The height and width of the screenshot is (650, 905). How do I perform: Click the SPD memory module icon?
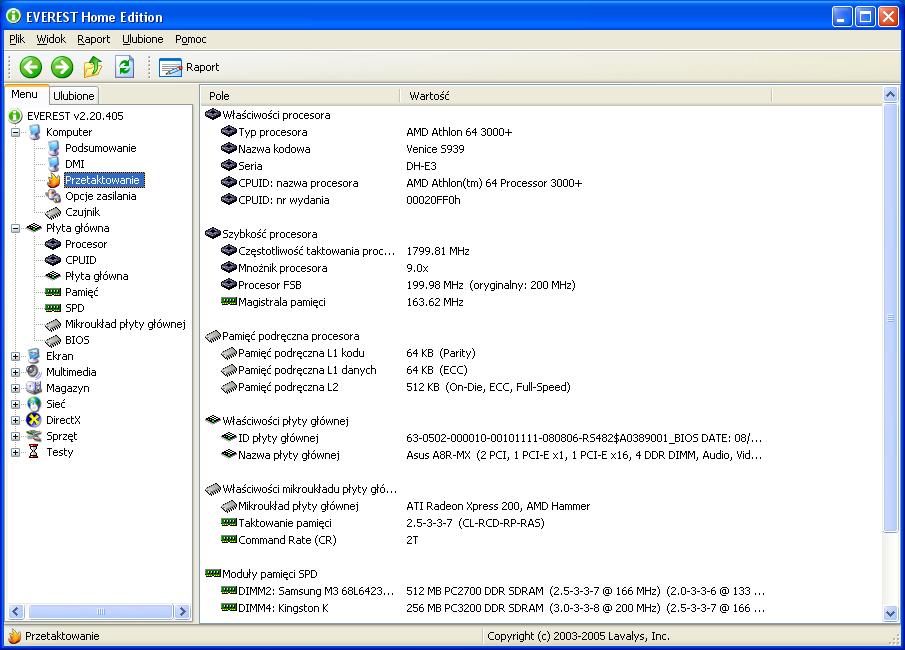tap(53, 308)
